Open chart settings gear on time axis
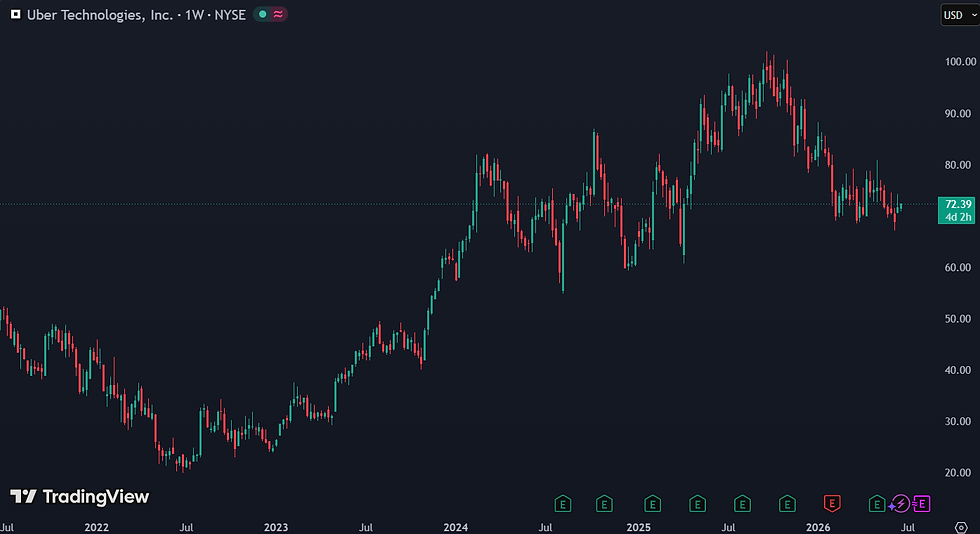 [961, 528]
